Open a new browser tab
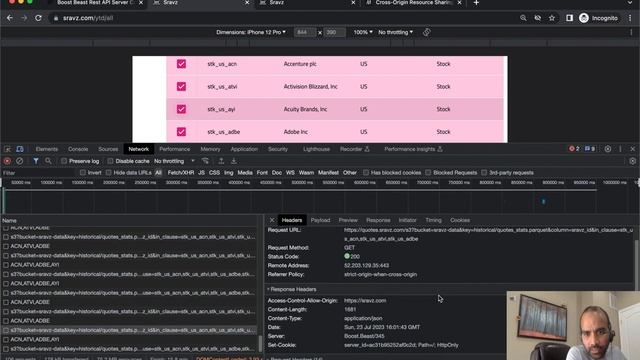Image resolution: width=640 pixels, height=360 pixels. (x=476, y=3)
